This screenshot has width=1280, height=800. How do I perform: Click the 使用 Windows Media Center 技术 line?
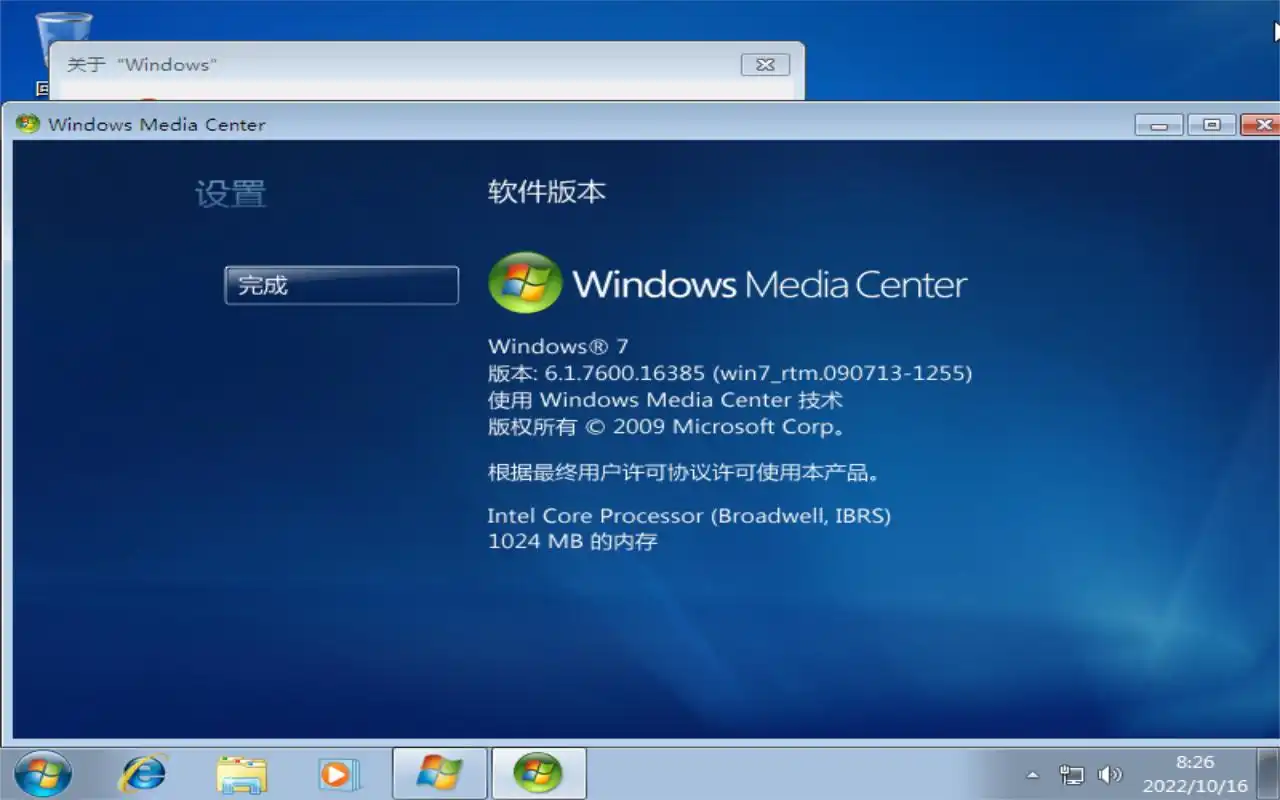pyautogui.click(x=665, y=400)
